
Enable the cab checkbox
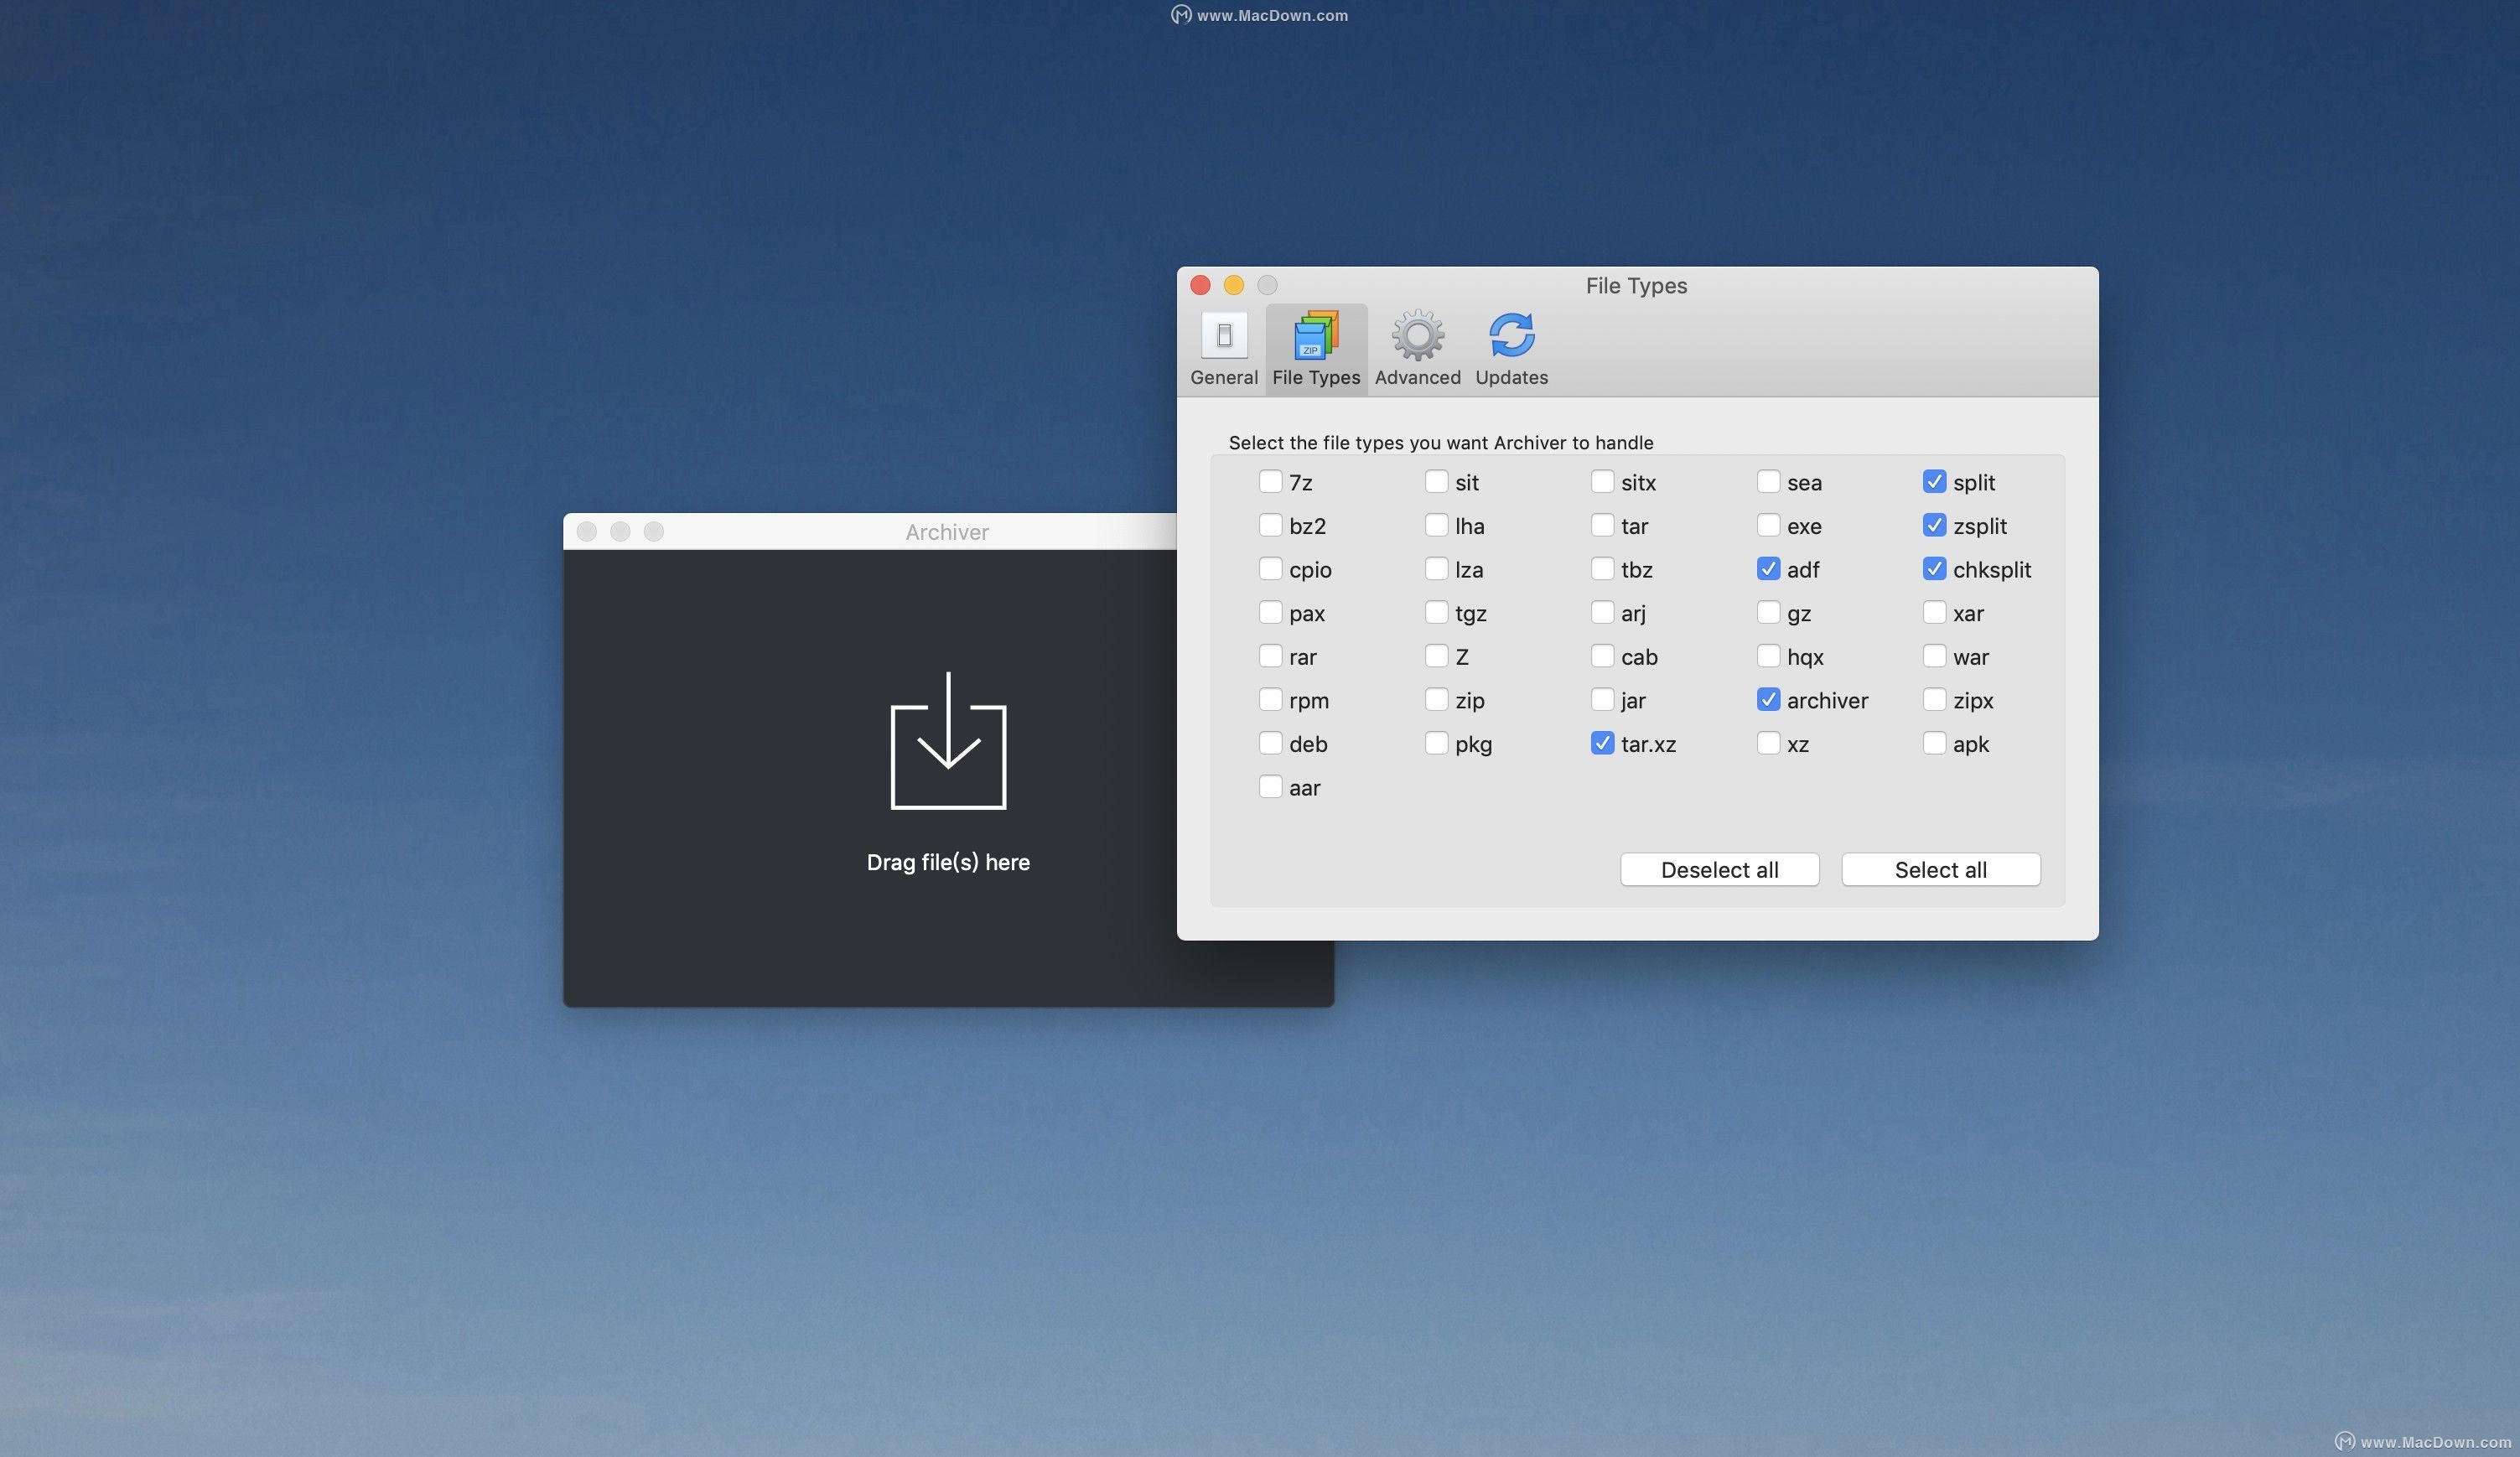1602,656
